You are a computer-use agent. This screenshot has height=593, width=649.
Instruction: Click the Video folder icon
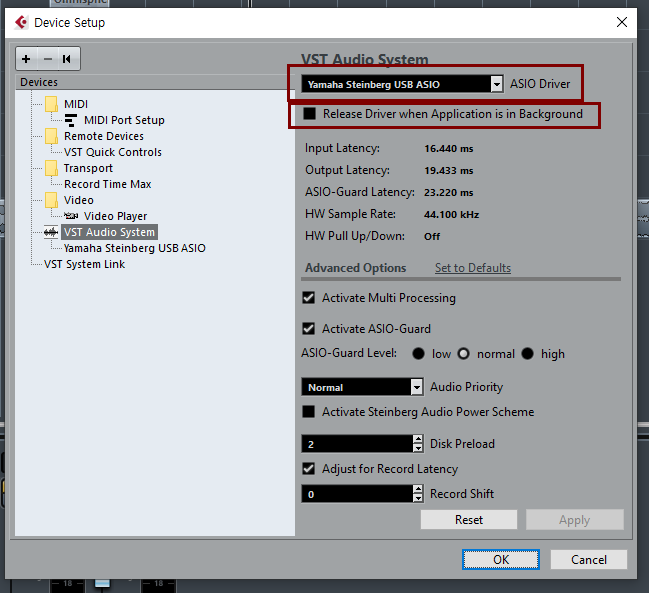click(51, 200)
